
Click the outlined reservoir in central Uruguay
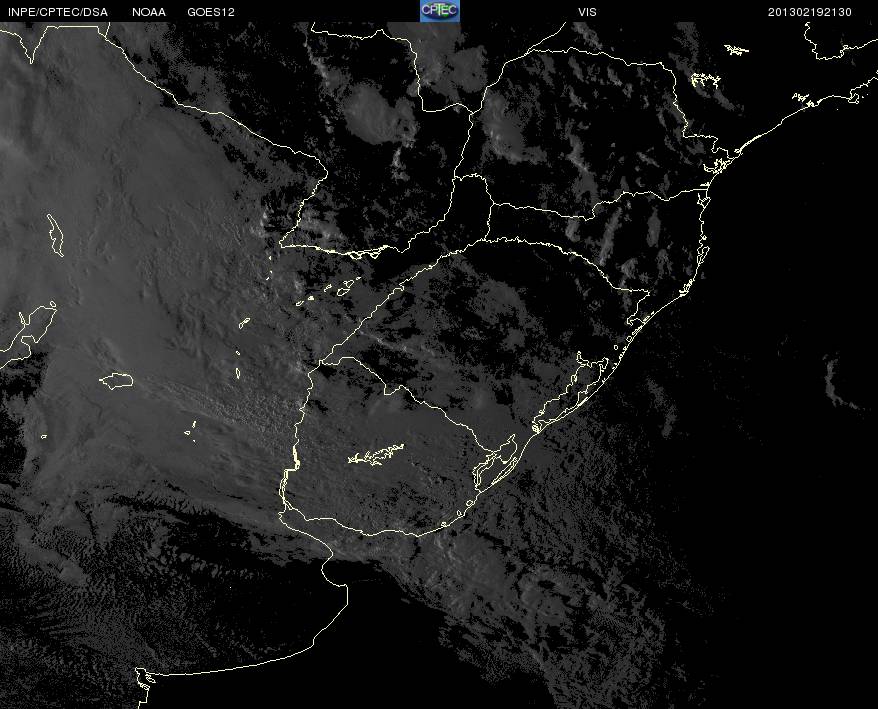[376, 455]
